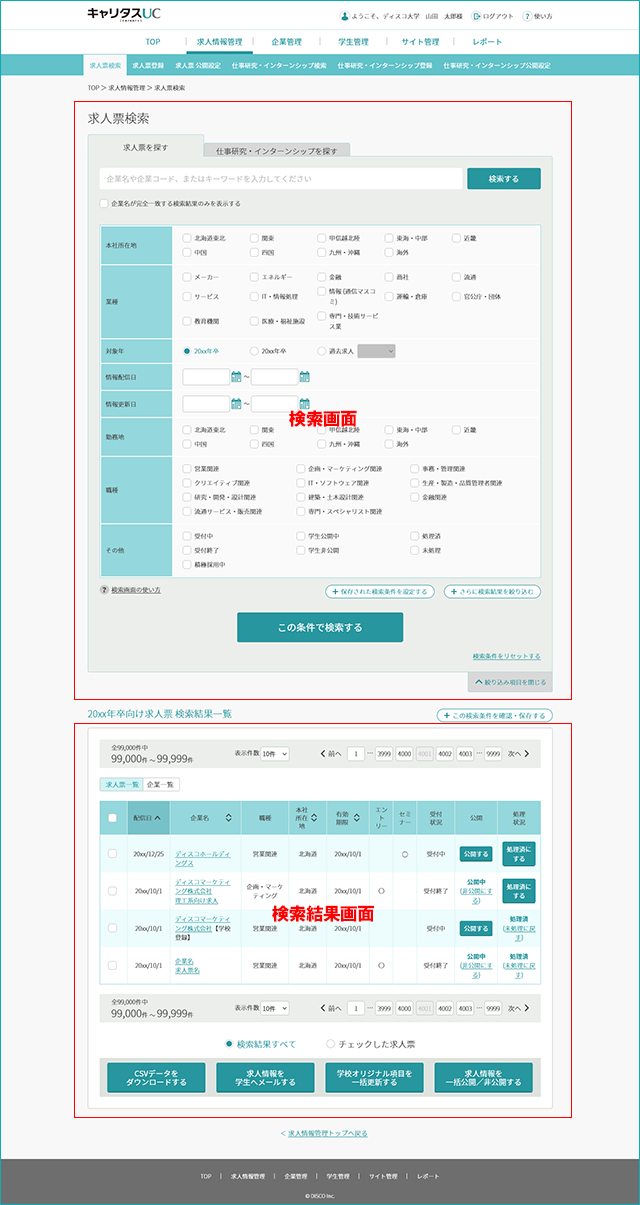Open 企業管理 main menu

286,42
